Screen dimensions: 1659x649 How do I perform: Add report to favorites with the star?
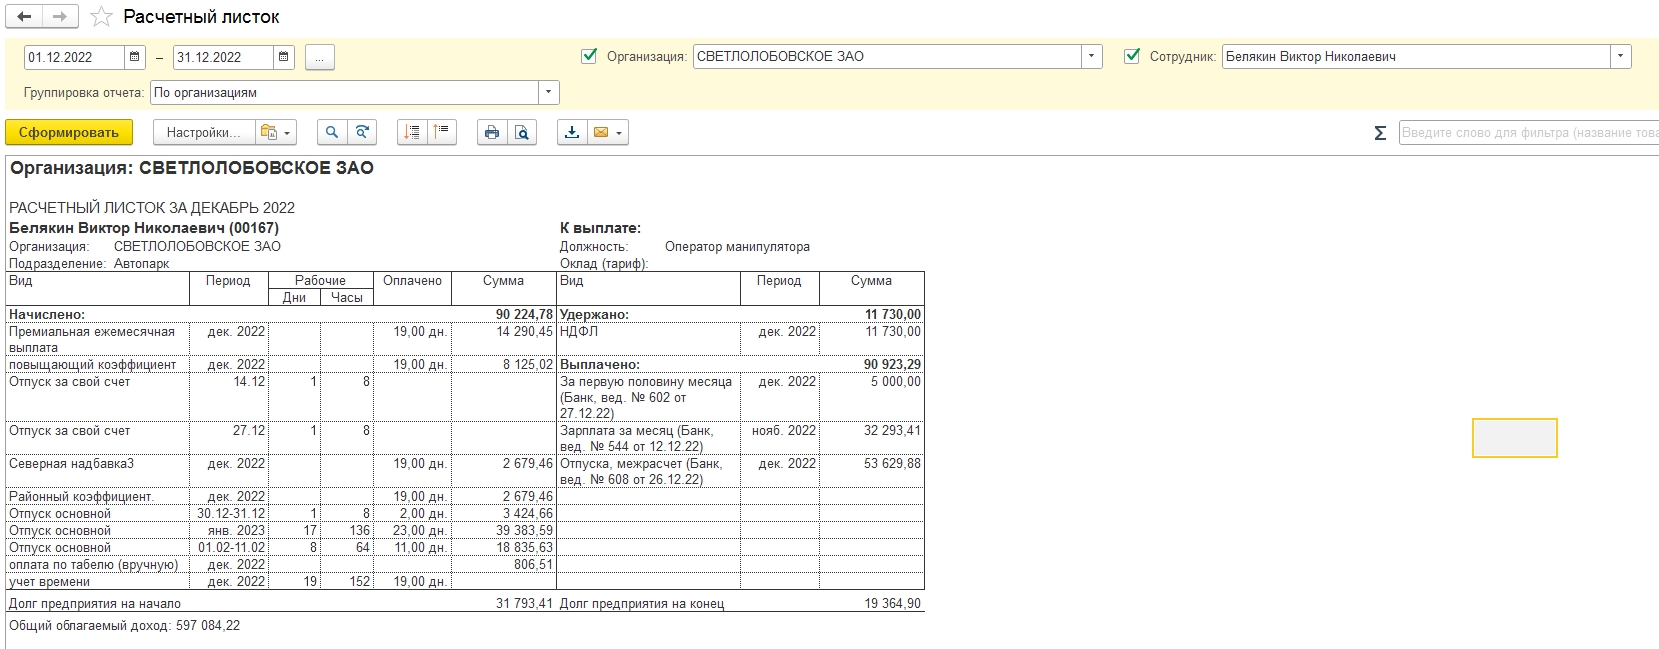[x=101, y=17]
